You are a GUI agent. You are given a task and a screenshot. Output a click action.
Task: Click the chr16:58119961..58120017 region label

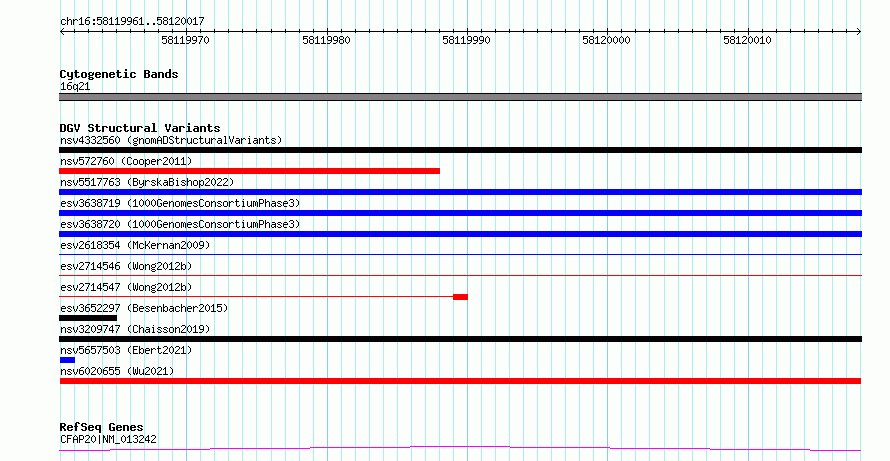(x=132, y=22)
